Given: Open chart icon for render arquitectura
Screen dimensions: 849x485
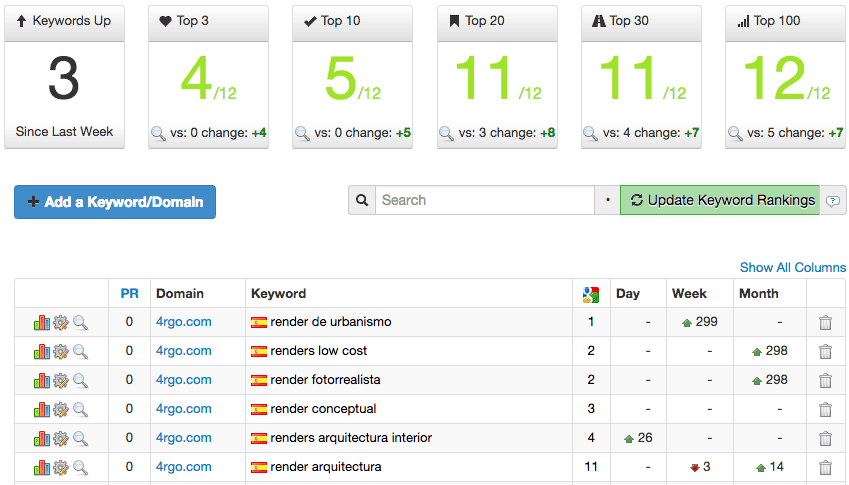Looking at the screenshot, I should [42, 468].
